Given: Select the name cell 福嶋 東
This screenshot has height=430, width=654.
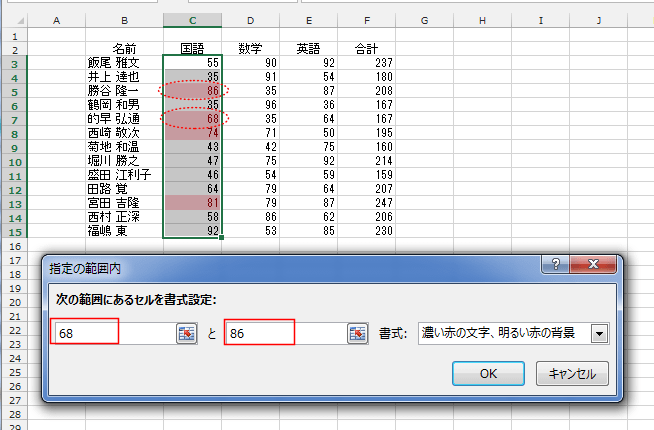Looking at the screenshot, I should [124, 231].
